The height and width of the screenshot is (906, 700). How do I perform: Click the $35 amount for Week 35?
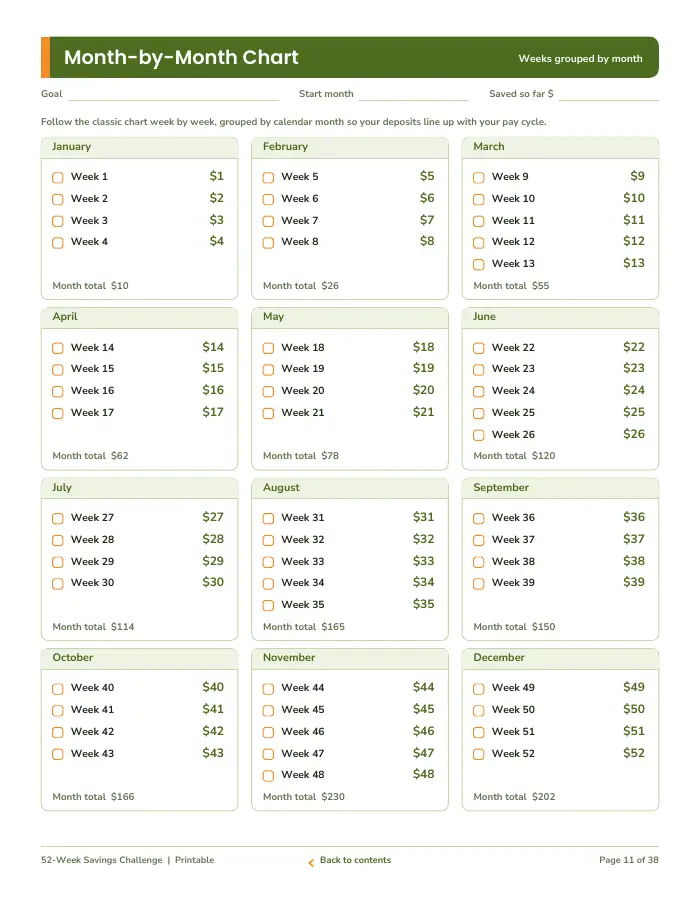point(423,604)
